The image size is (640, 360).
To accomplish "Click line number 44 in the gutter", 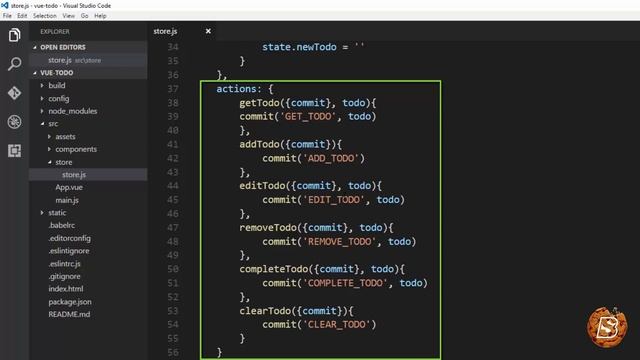I will point(173,186).
